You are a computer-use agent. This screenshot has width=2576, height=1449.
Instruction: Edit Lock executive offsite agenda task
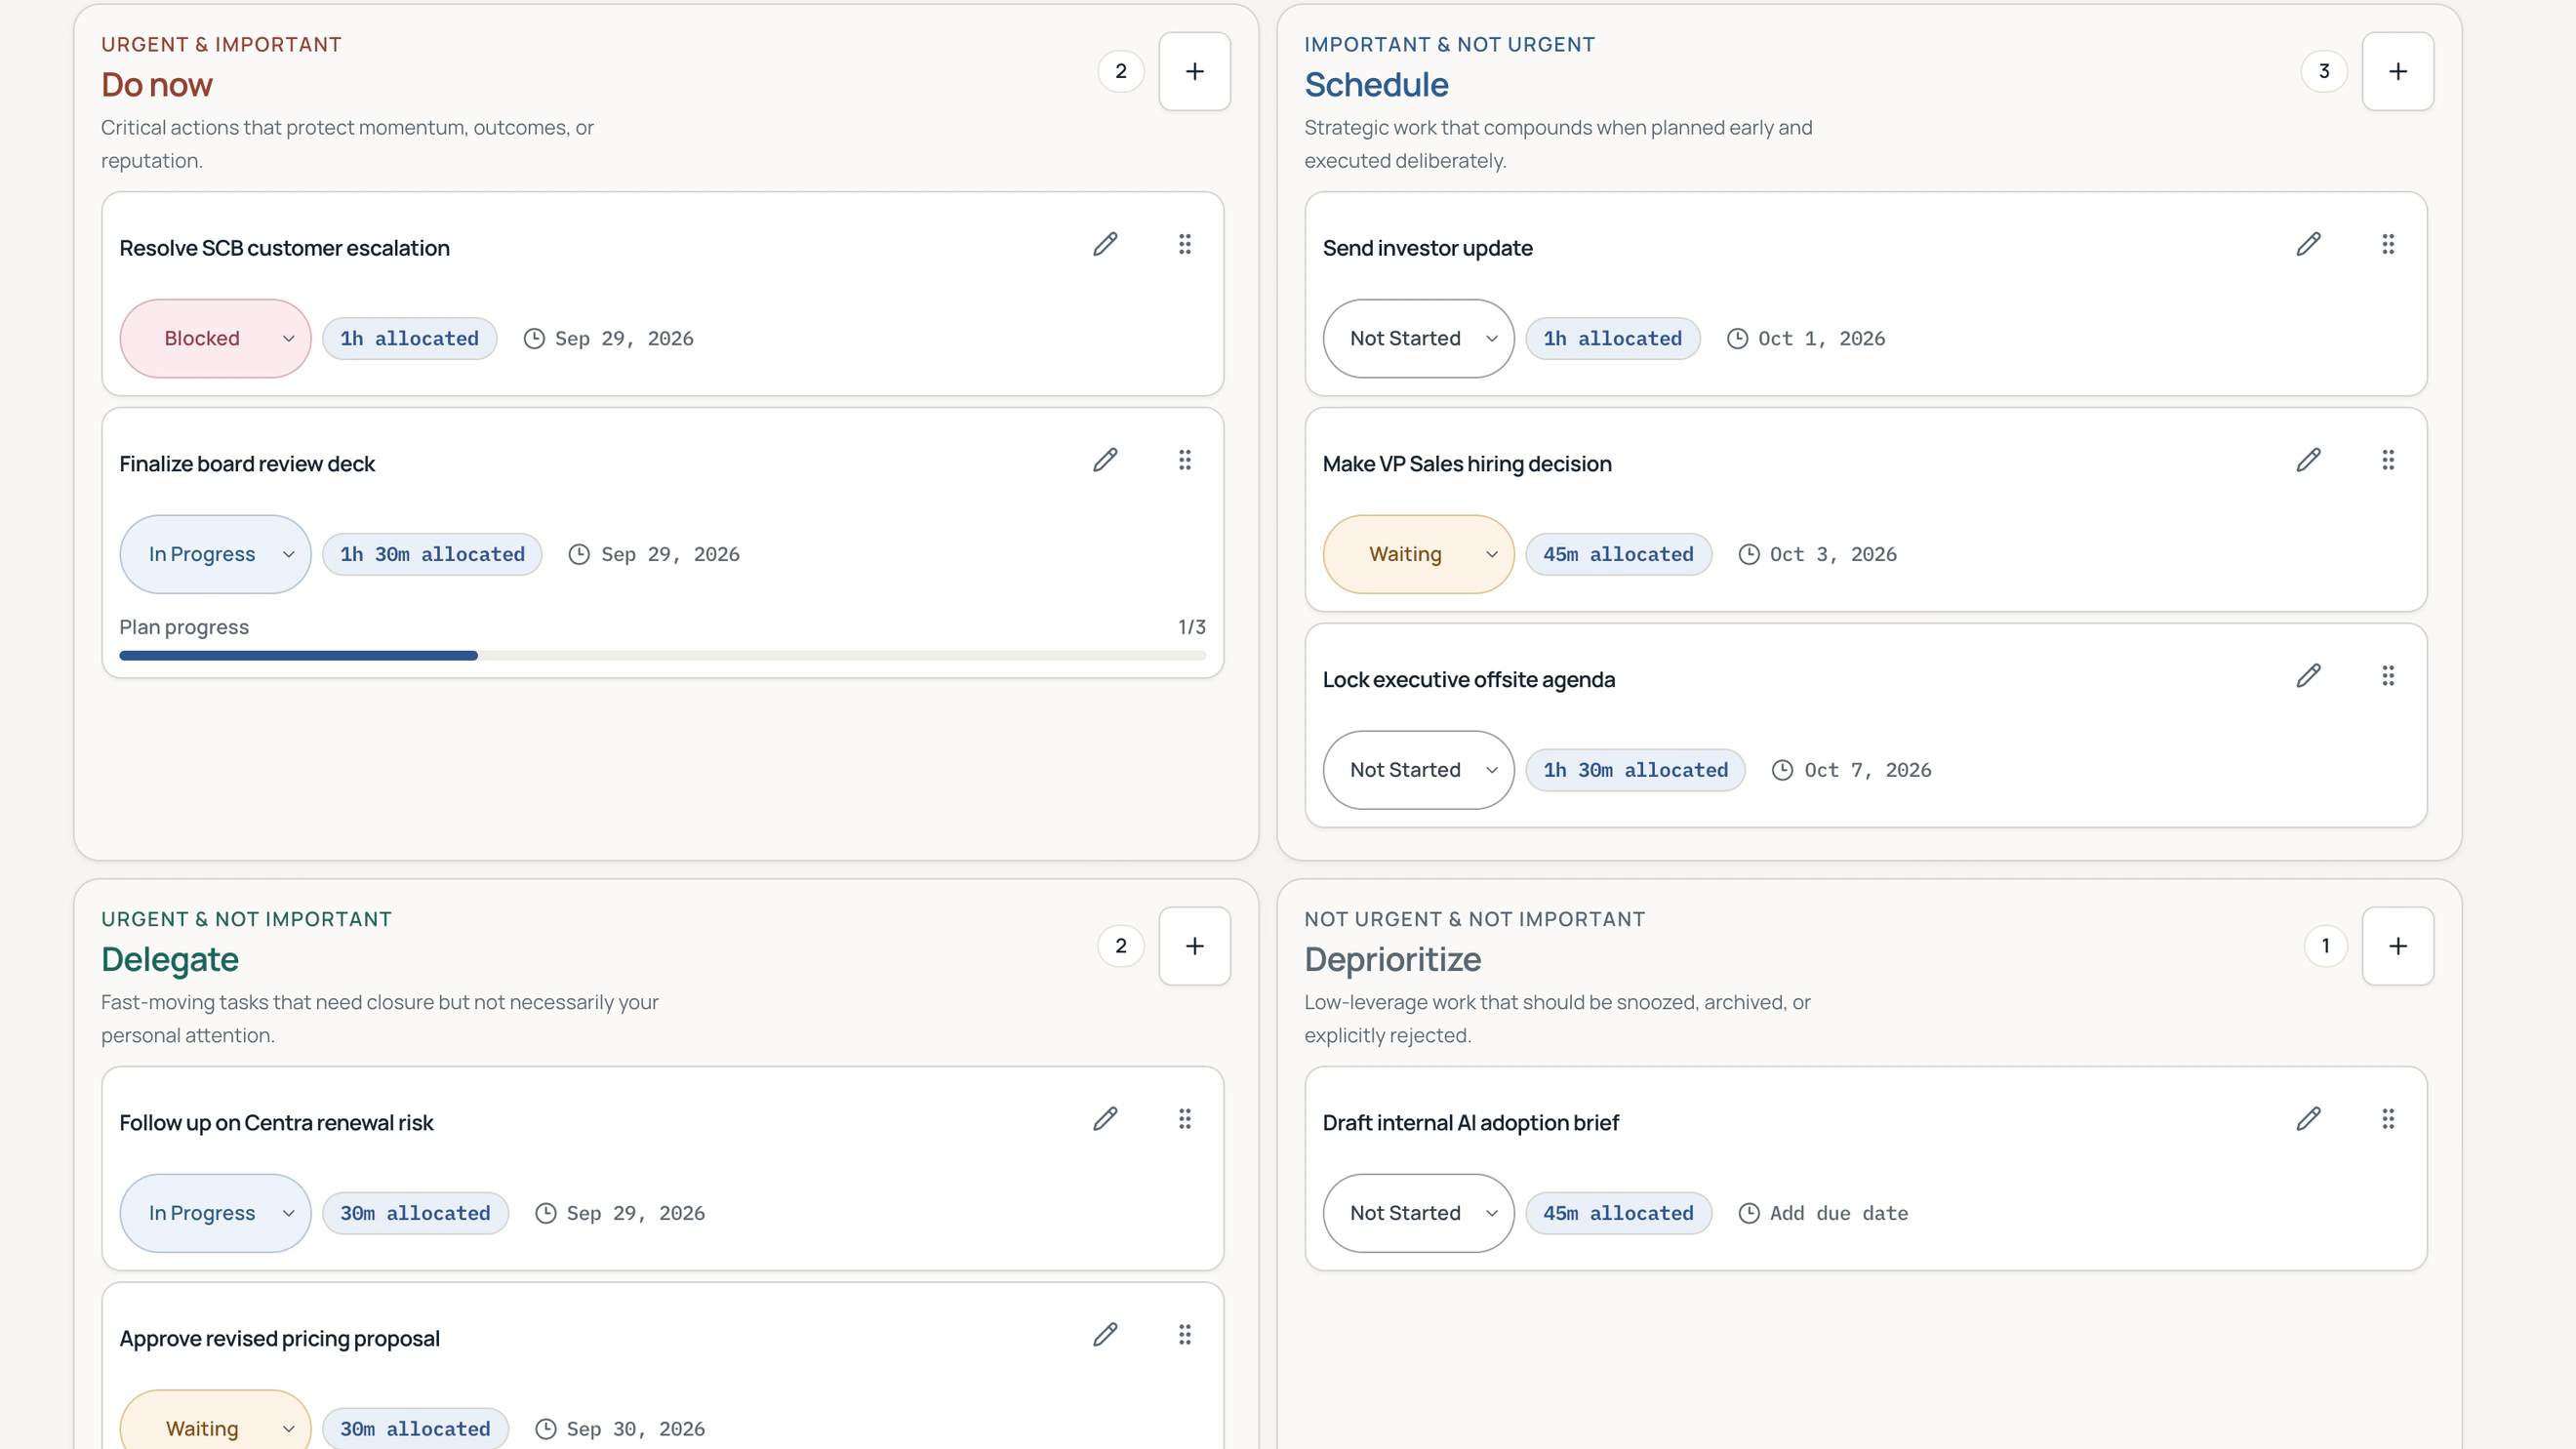pos(2308,676)
